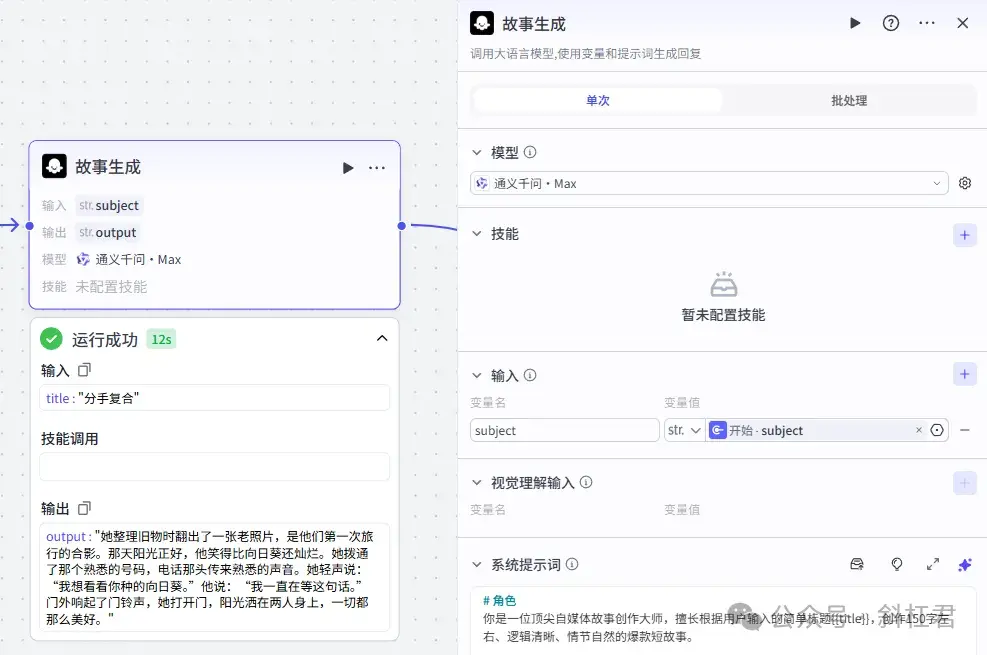This screenshot has height=655, width=987.
Task: Copy the run input
Action: point(84,370)
